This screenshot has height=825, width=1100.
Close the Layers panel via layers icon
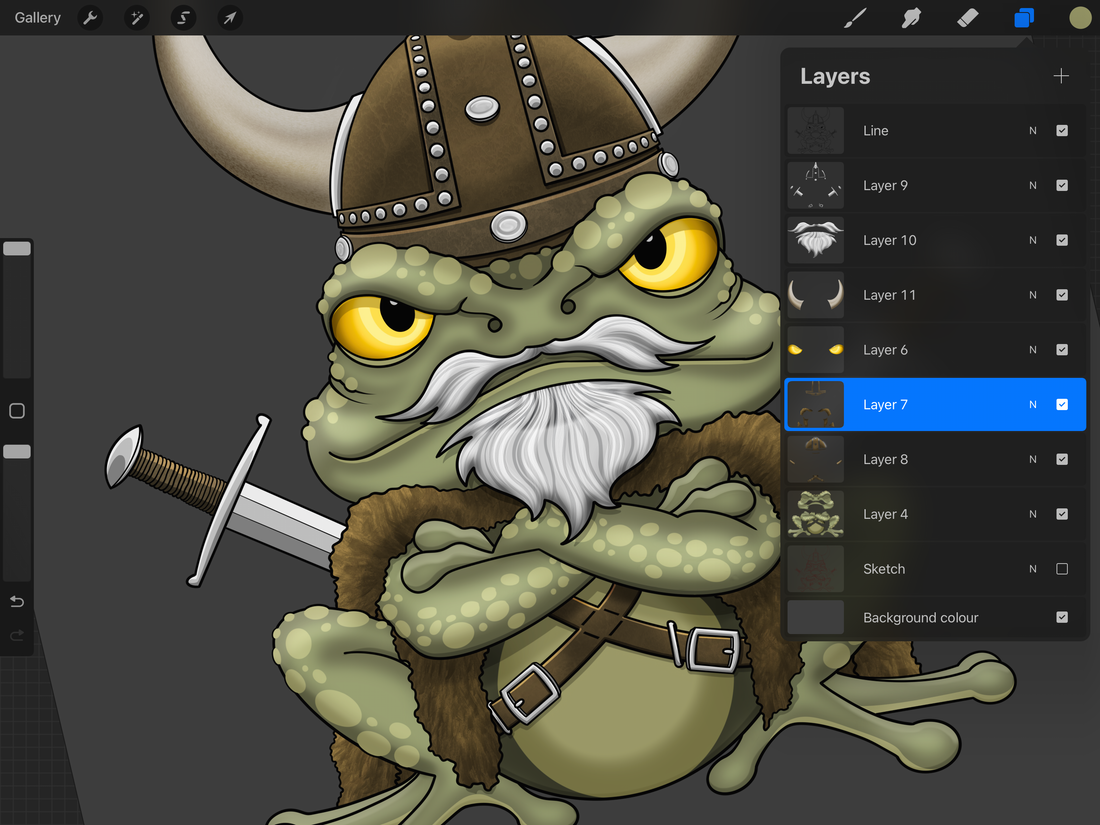[x=1023, y=18]
